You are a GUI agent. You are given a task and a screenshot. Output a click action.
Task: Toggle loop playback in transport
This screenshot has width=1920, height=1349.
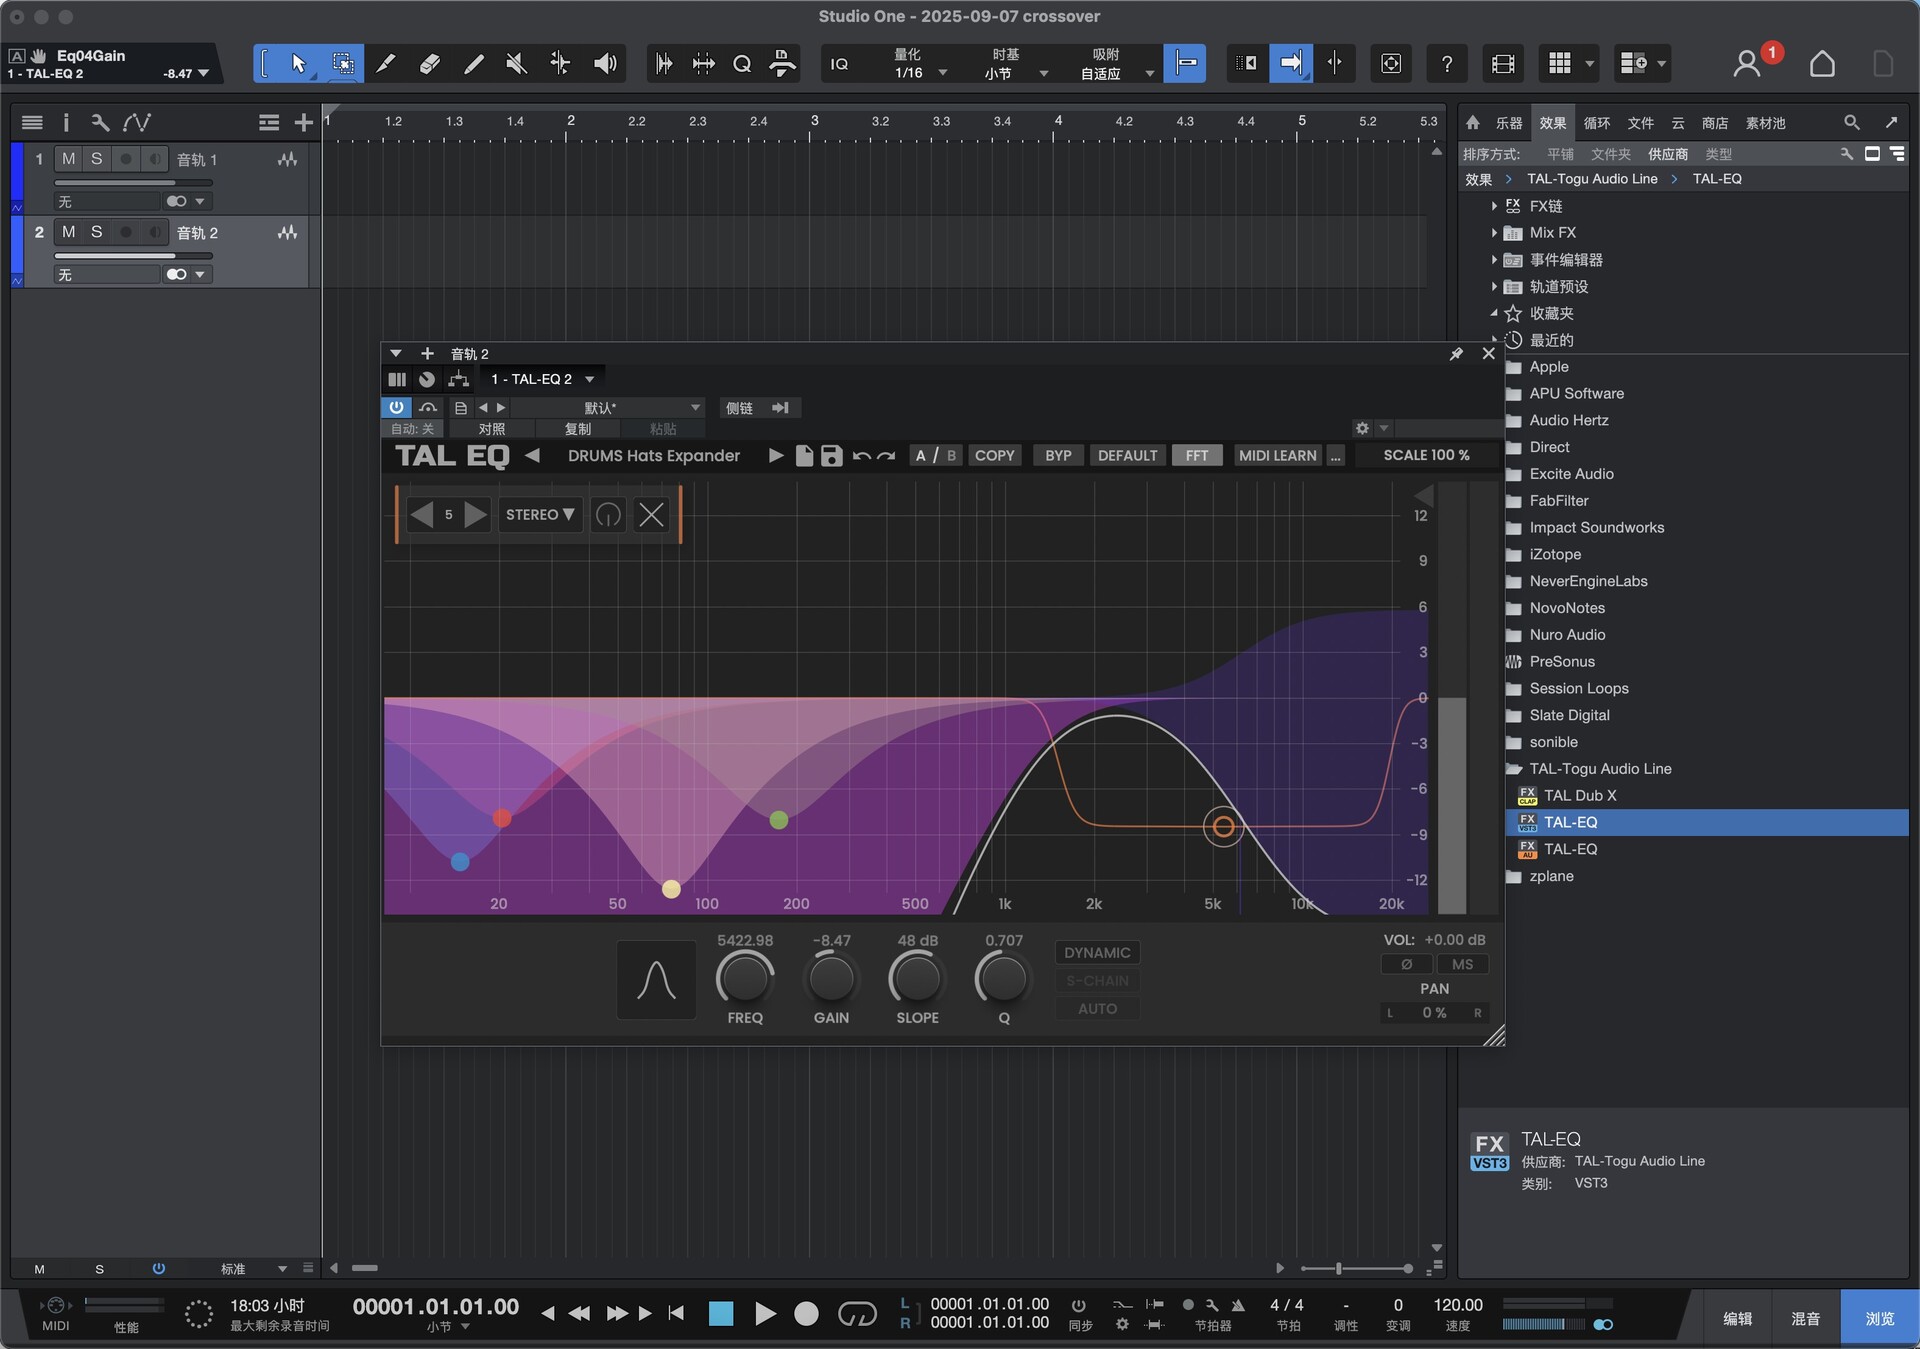click(x=857, y=1313)
